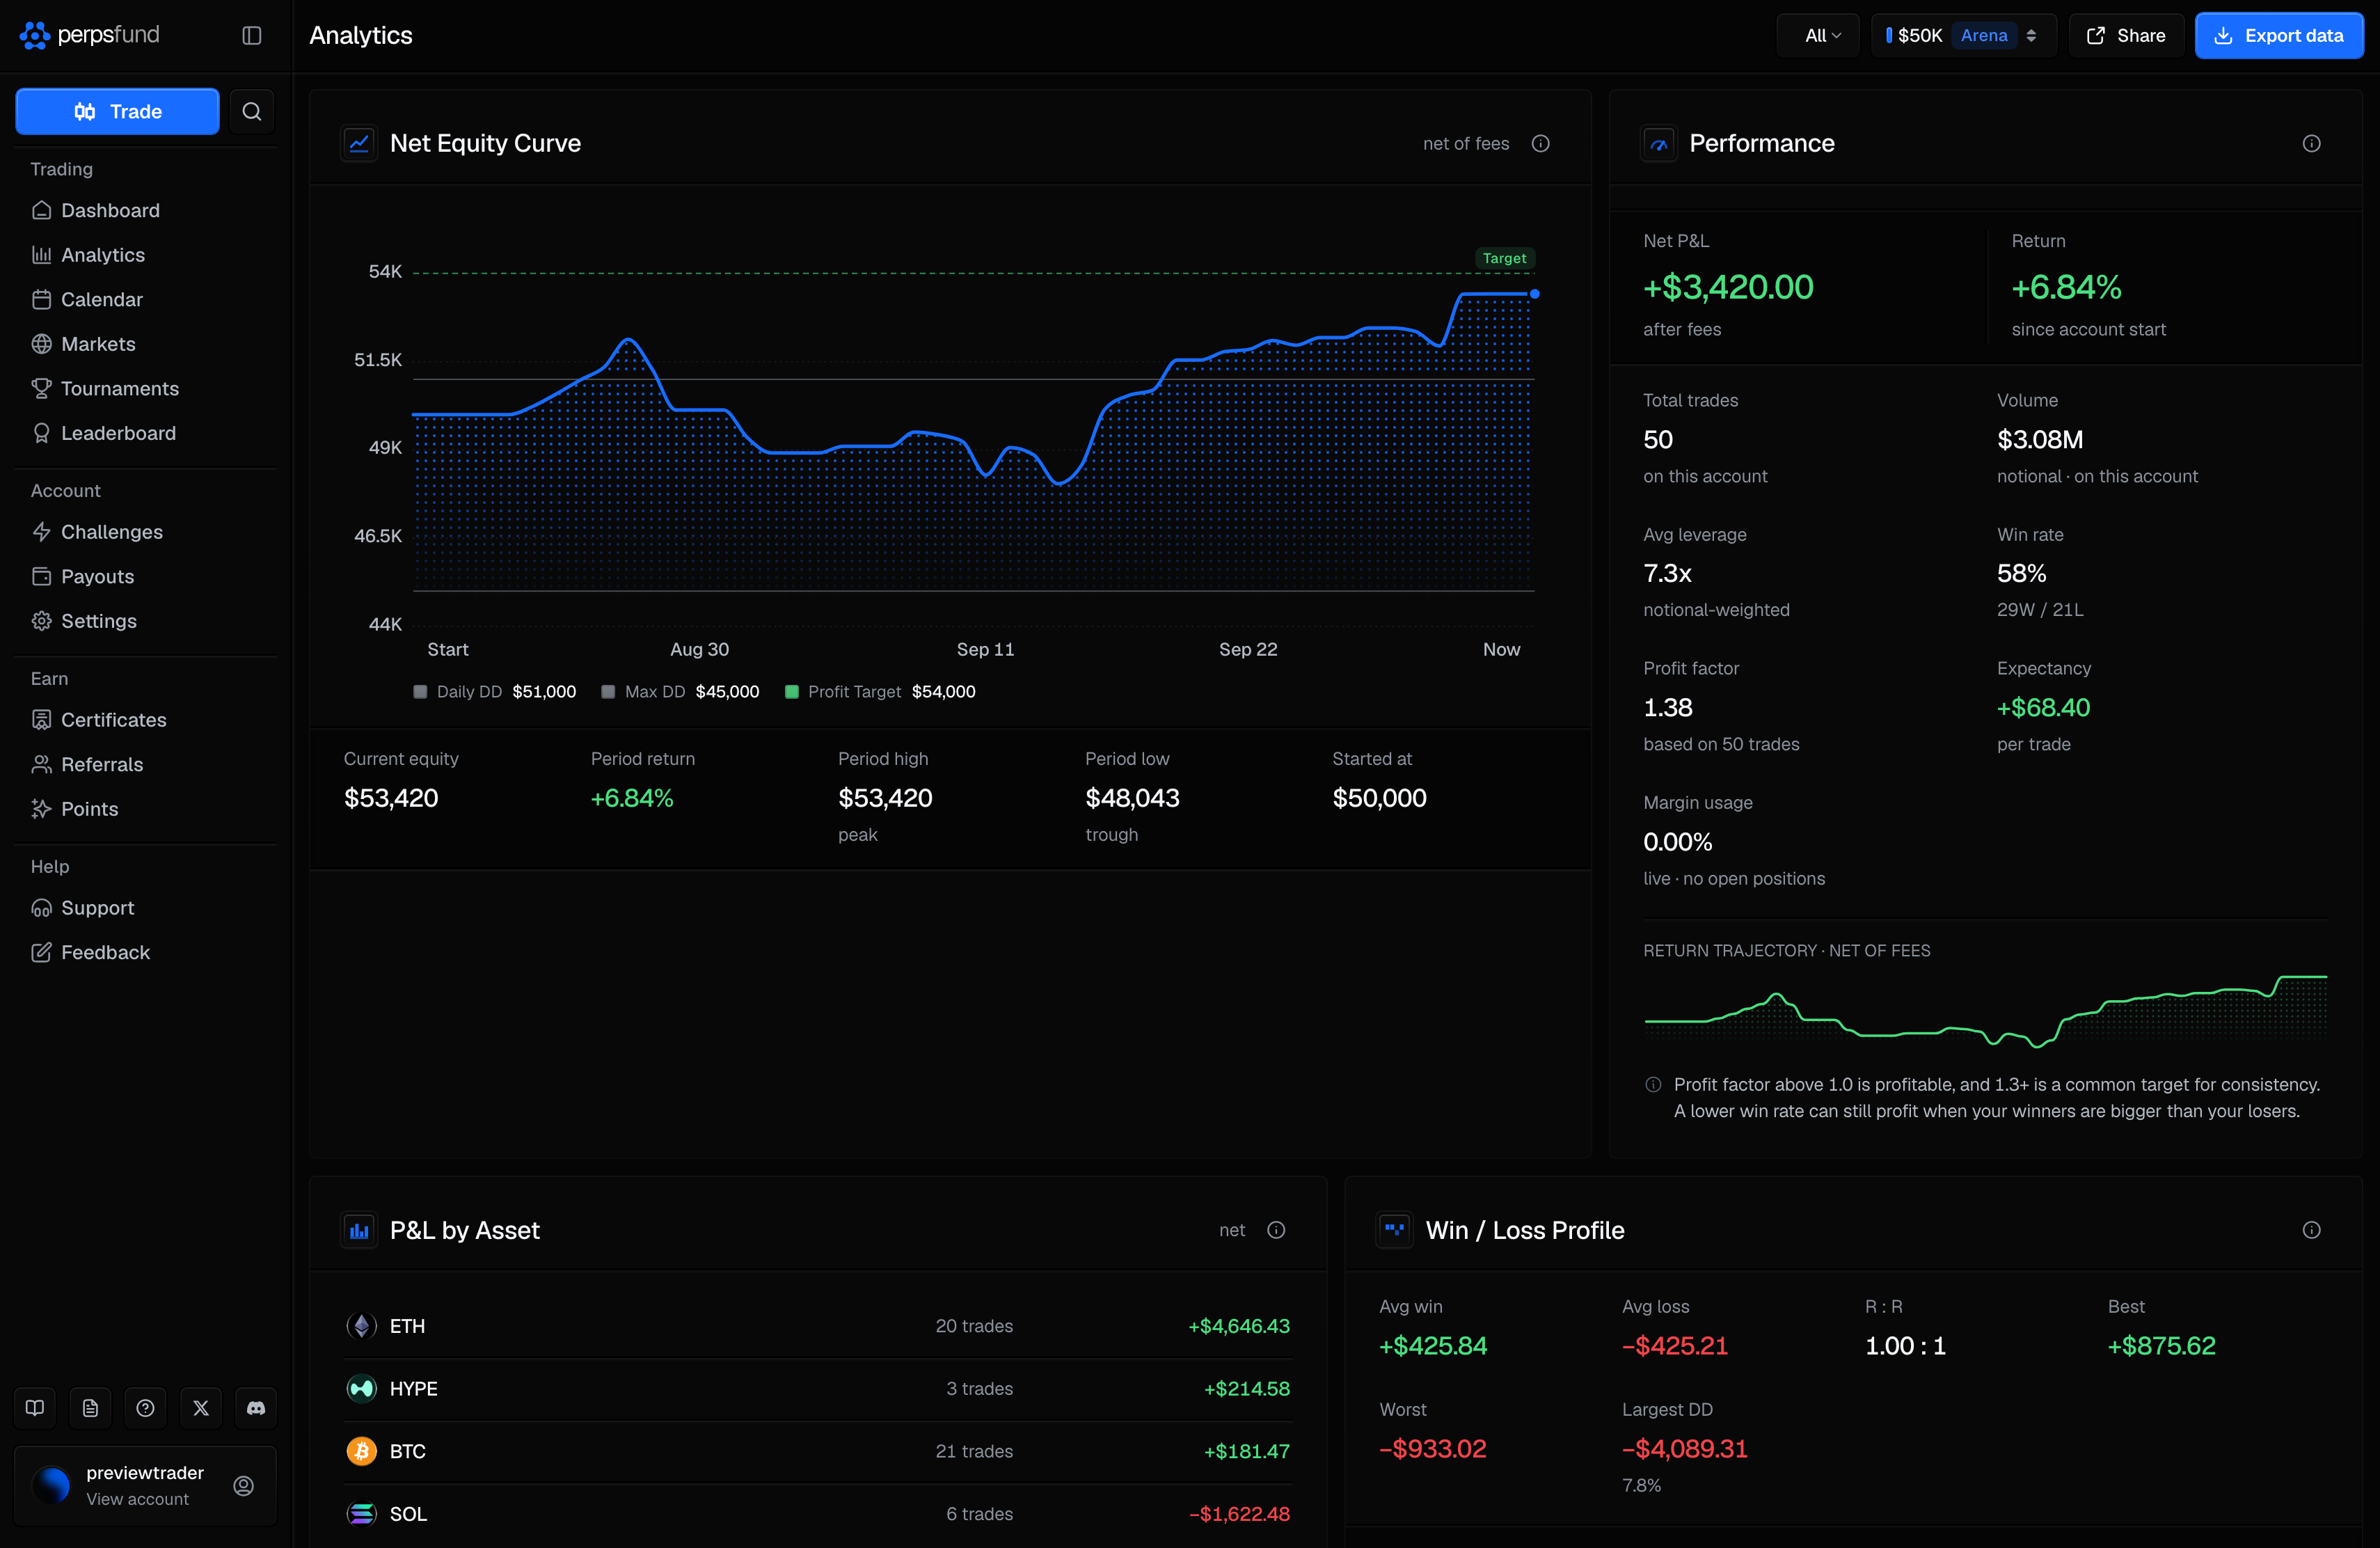Open Calendar from sidebar

[x=145, y=299]
